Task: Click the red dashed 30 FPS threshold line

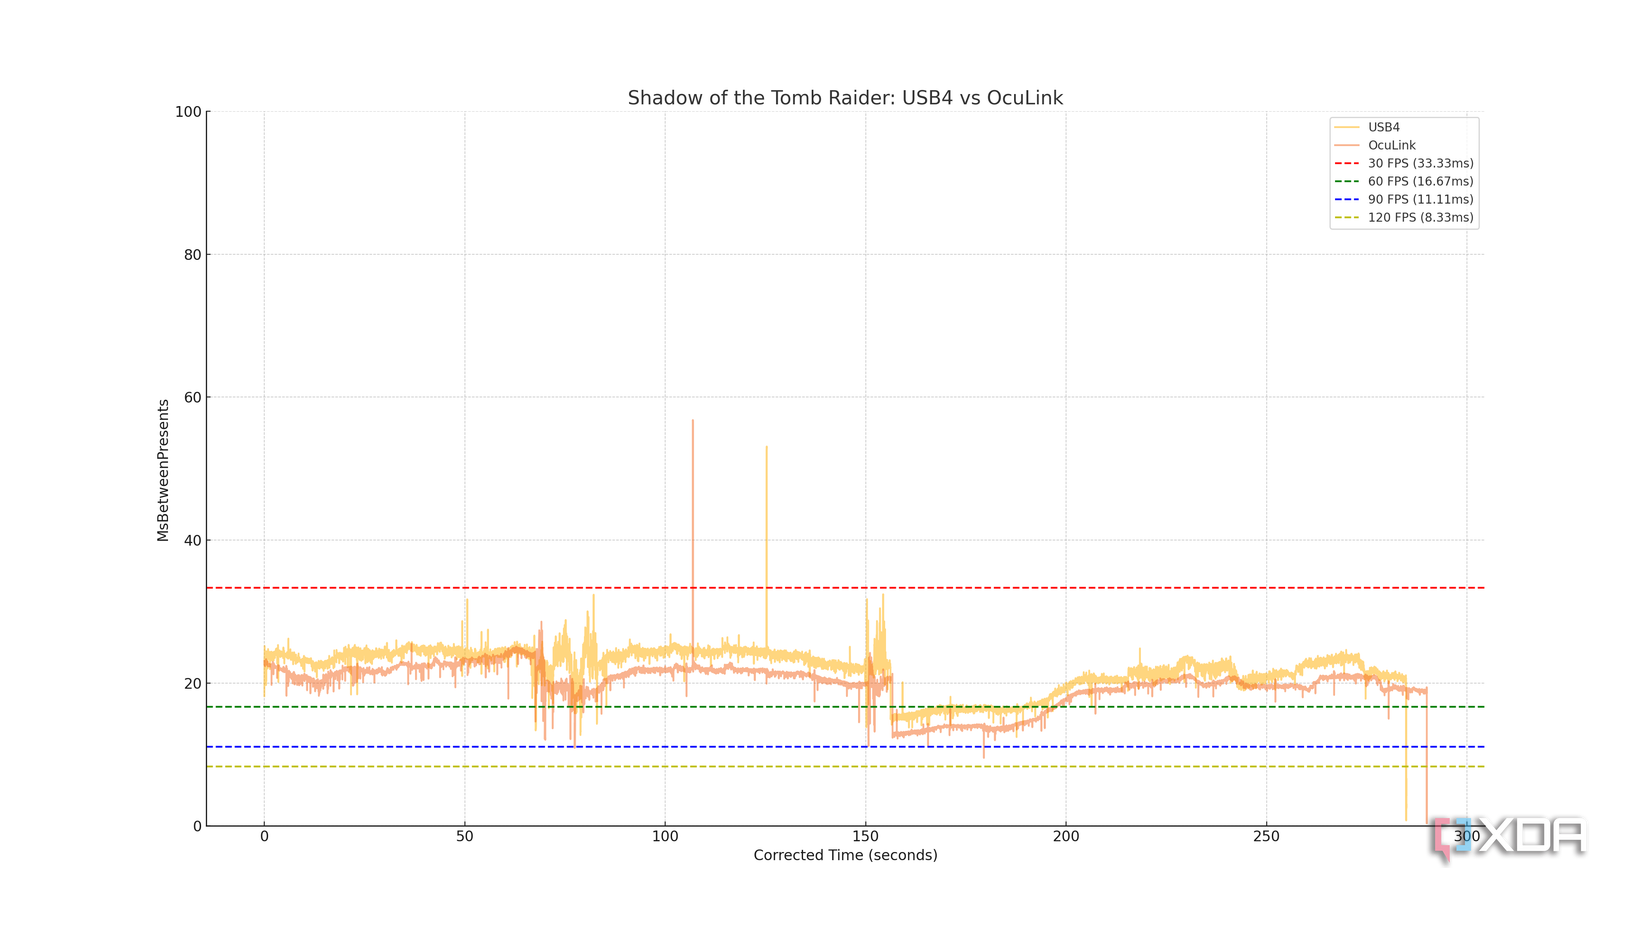Action: [x=845, y=588]
